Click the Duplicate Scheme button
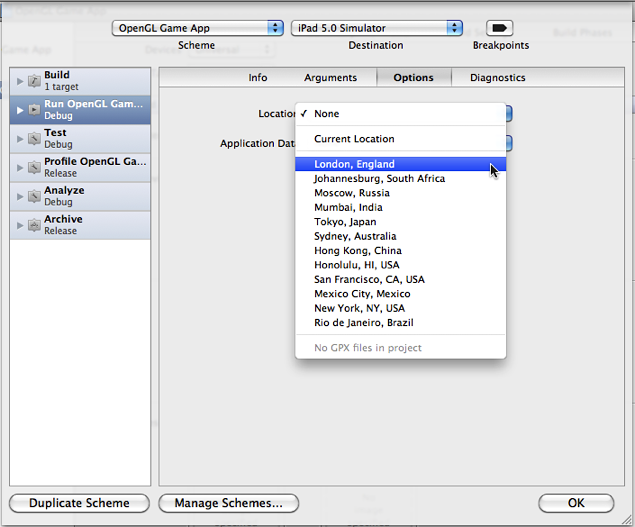635x527 pixels. click(x=79, y=503)
